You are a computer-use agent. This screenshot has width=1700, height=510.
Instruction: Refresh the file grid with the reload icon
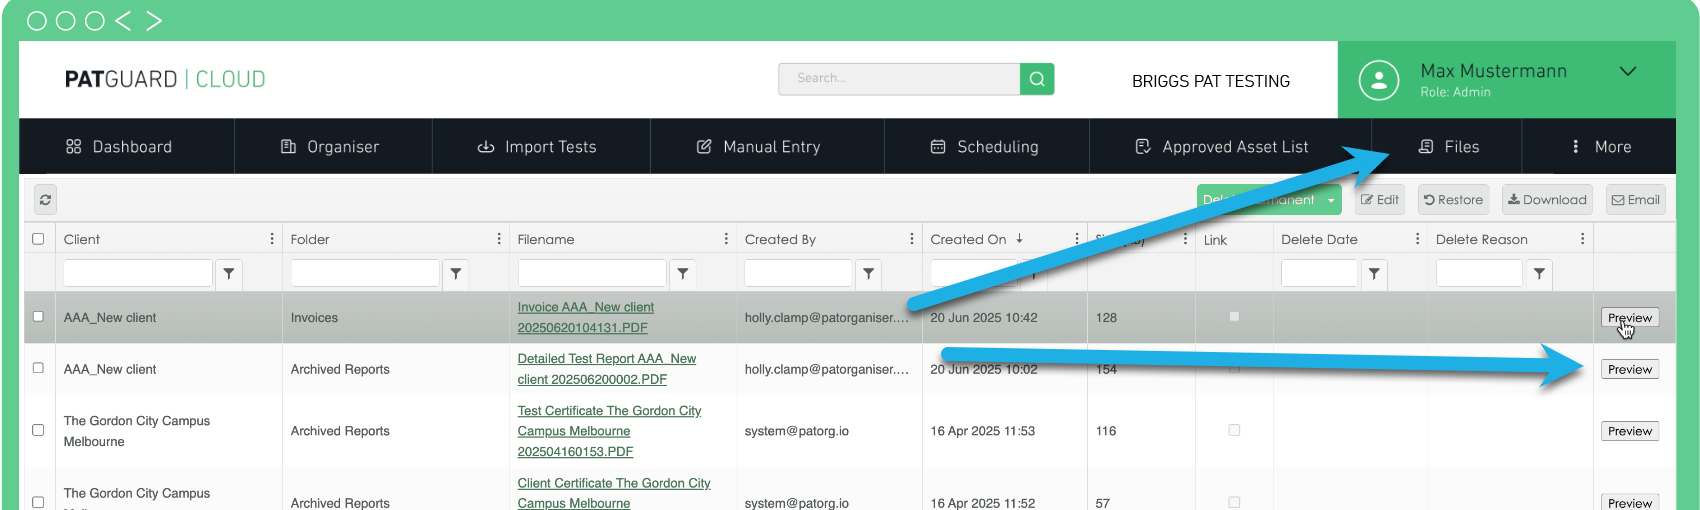pos(45,200)
